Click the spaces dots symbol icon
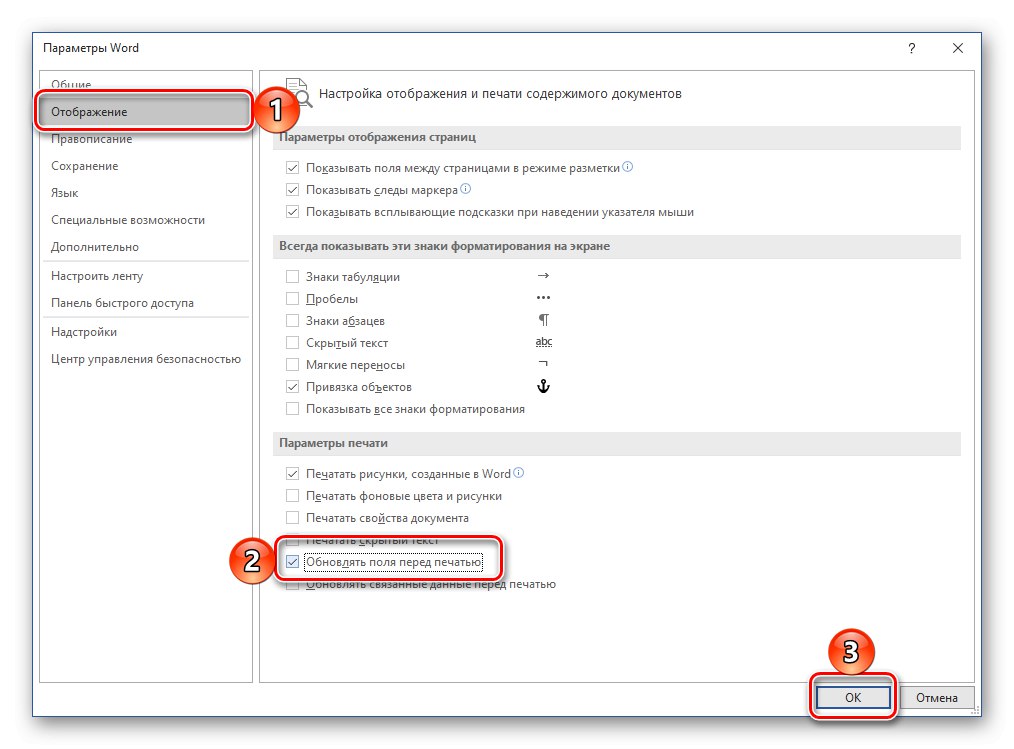Screen dimensions: 1014x749 [543, 298]
